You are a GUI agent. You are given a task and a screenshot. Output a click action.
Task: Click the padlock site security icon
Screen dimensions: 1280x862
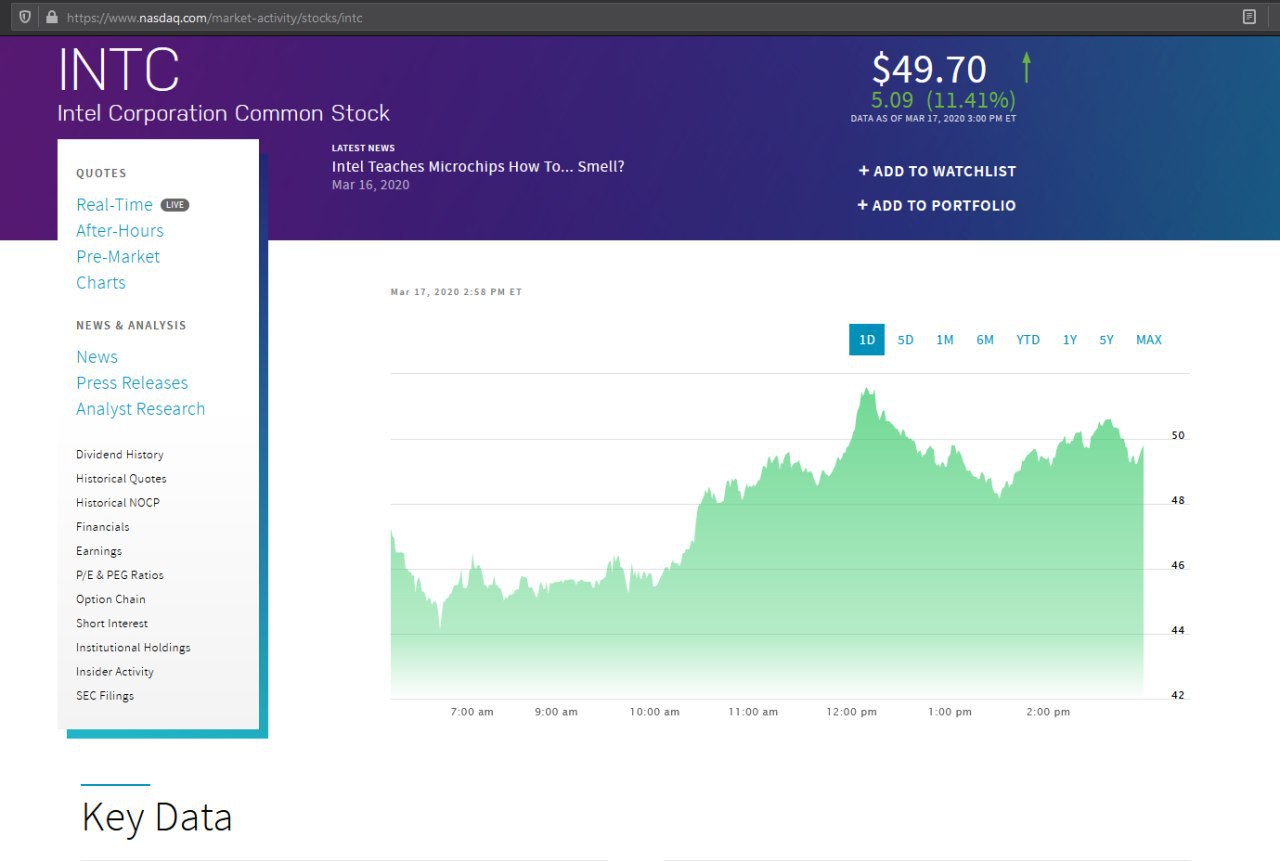[52, 17]
